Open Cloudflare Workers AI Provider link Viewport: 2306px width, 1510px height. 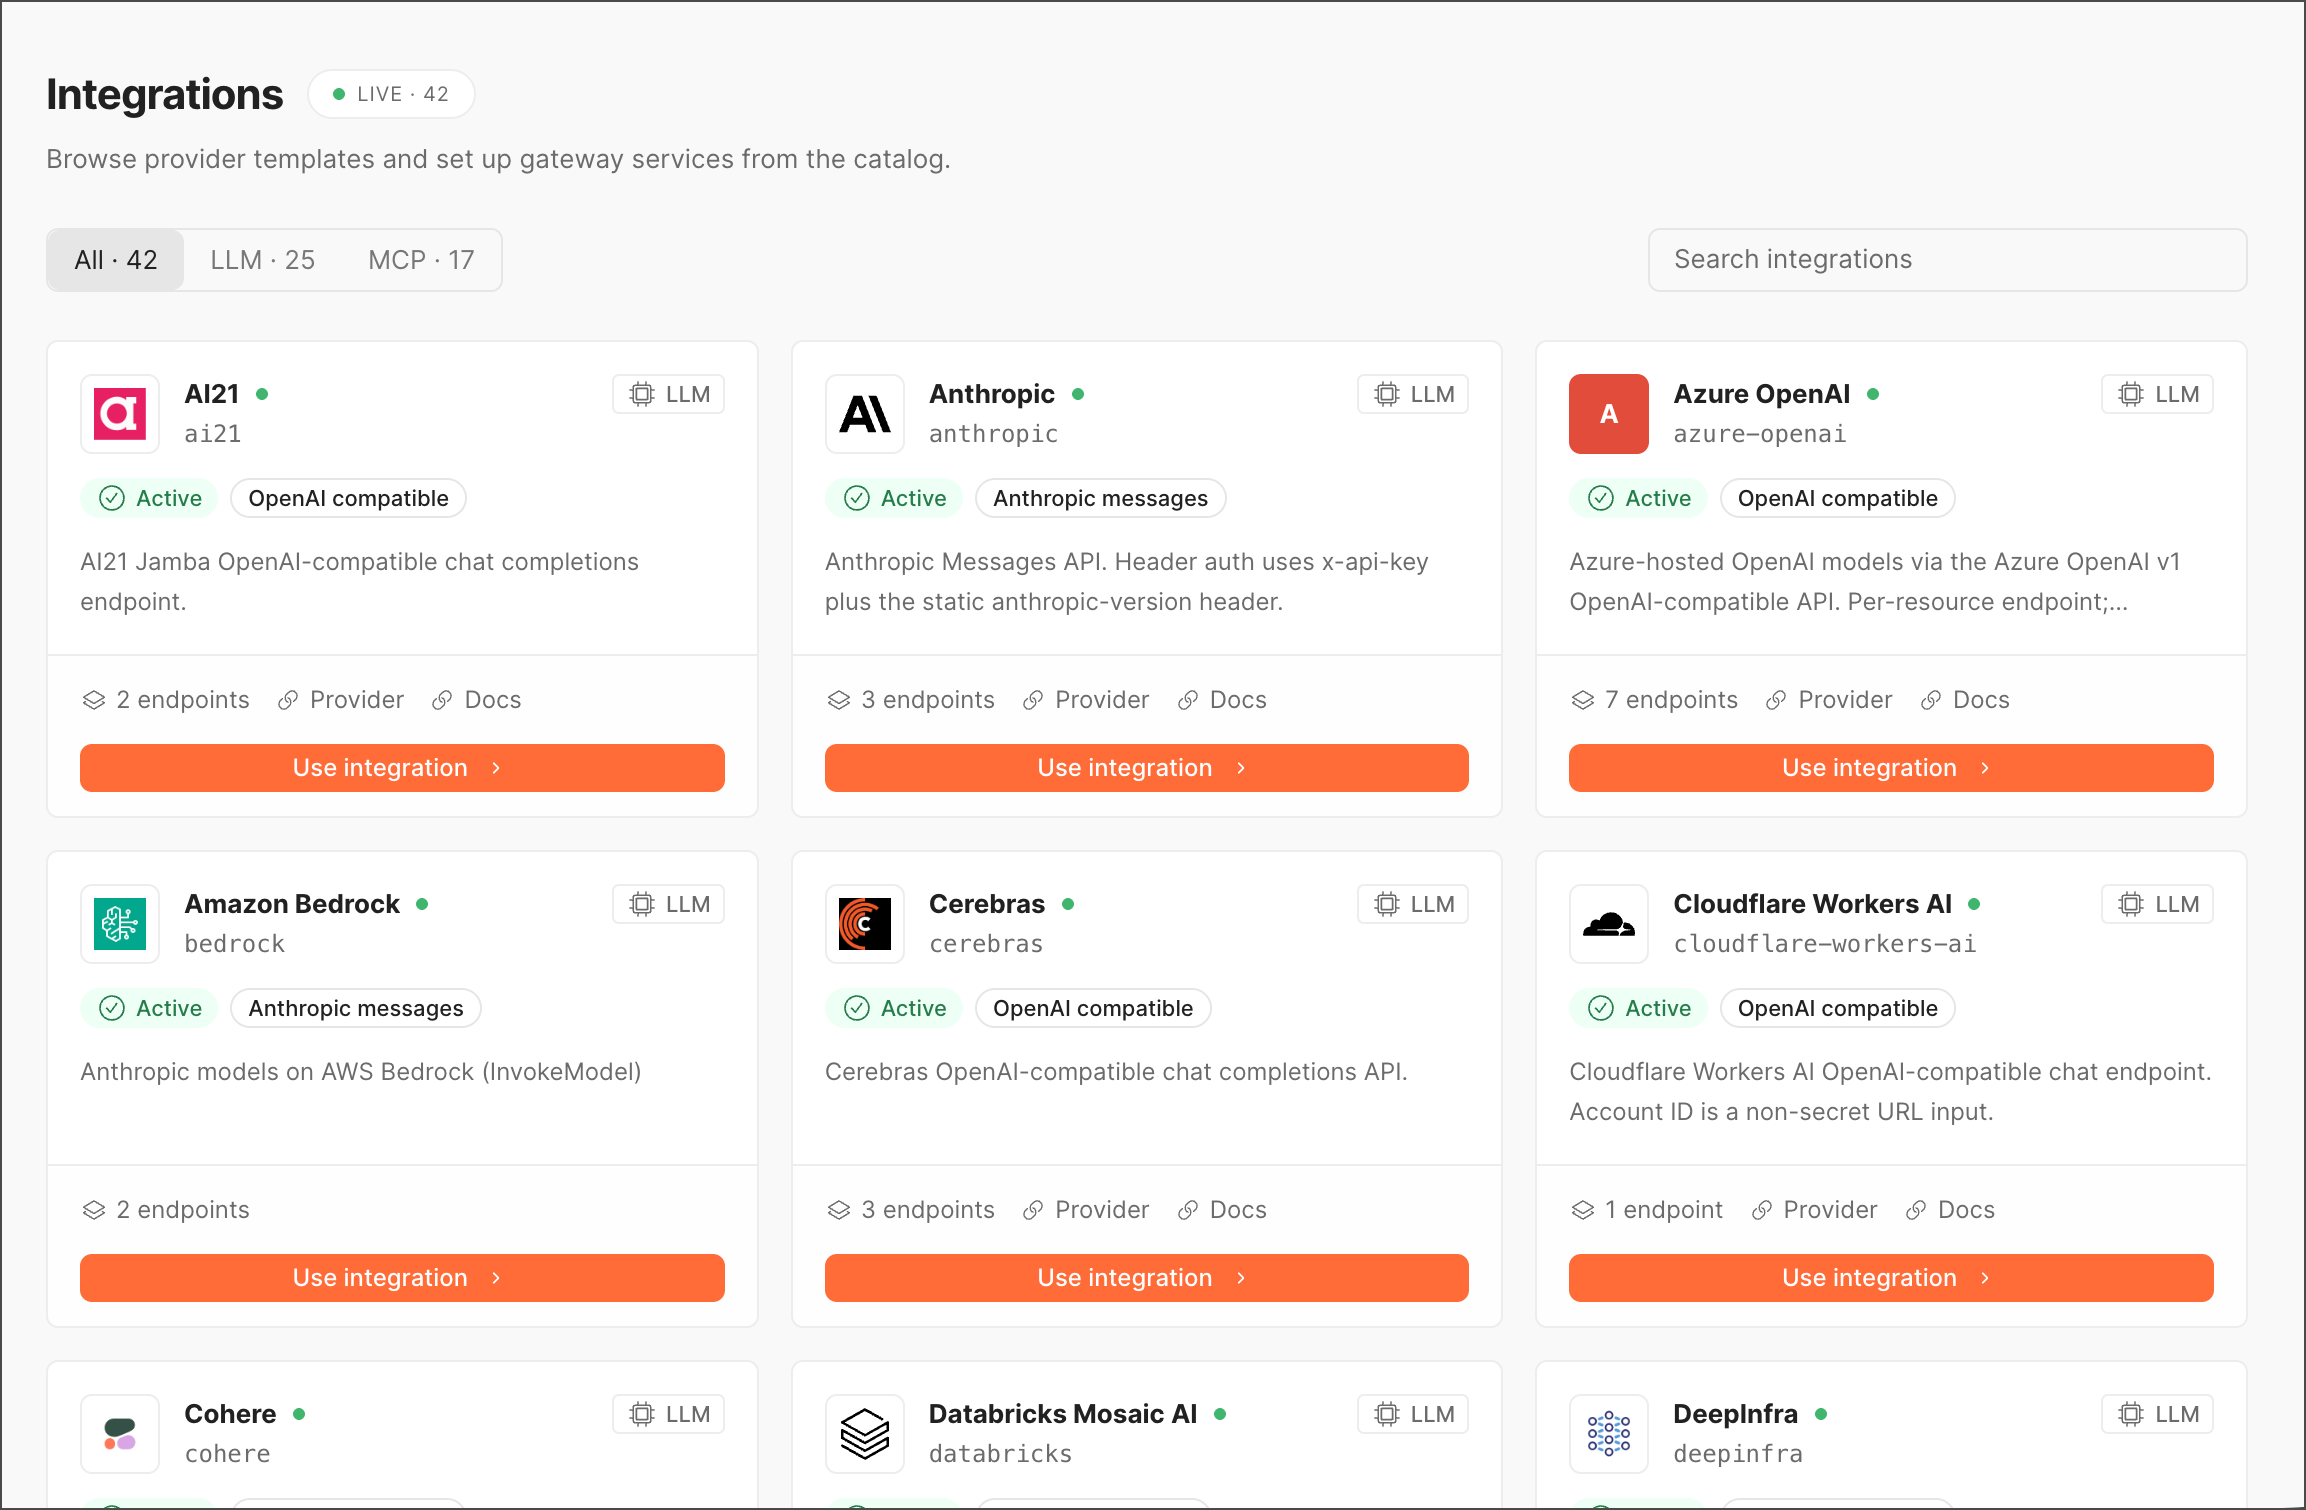[x=1814, y=1210]
